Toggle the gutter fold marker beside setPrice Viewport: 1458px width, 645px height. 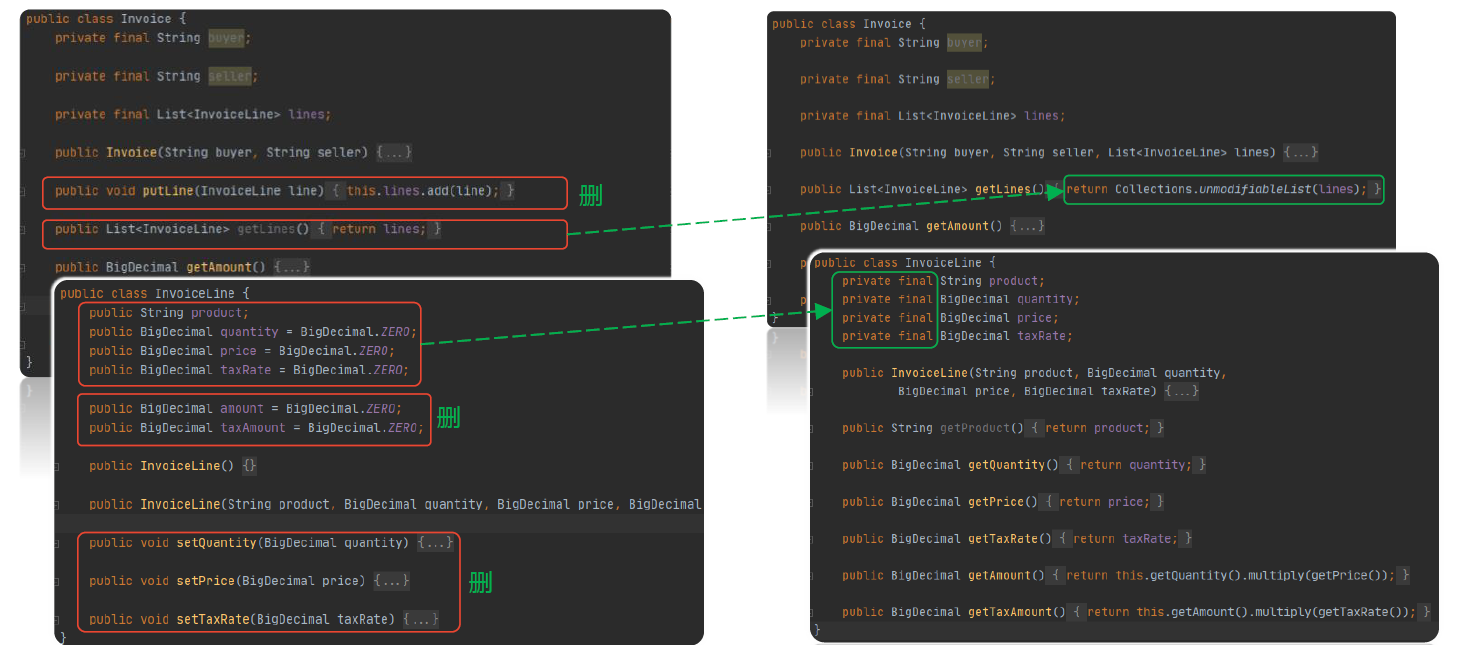pyautogui.click(x=57, y=581)
